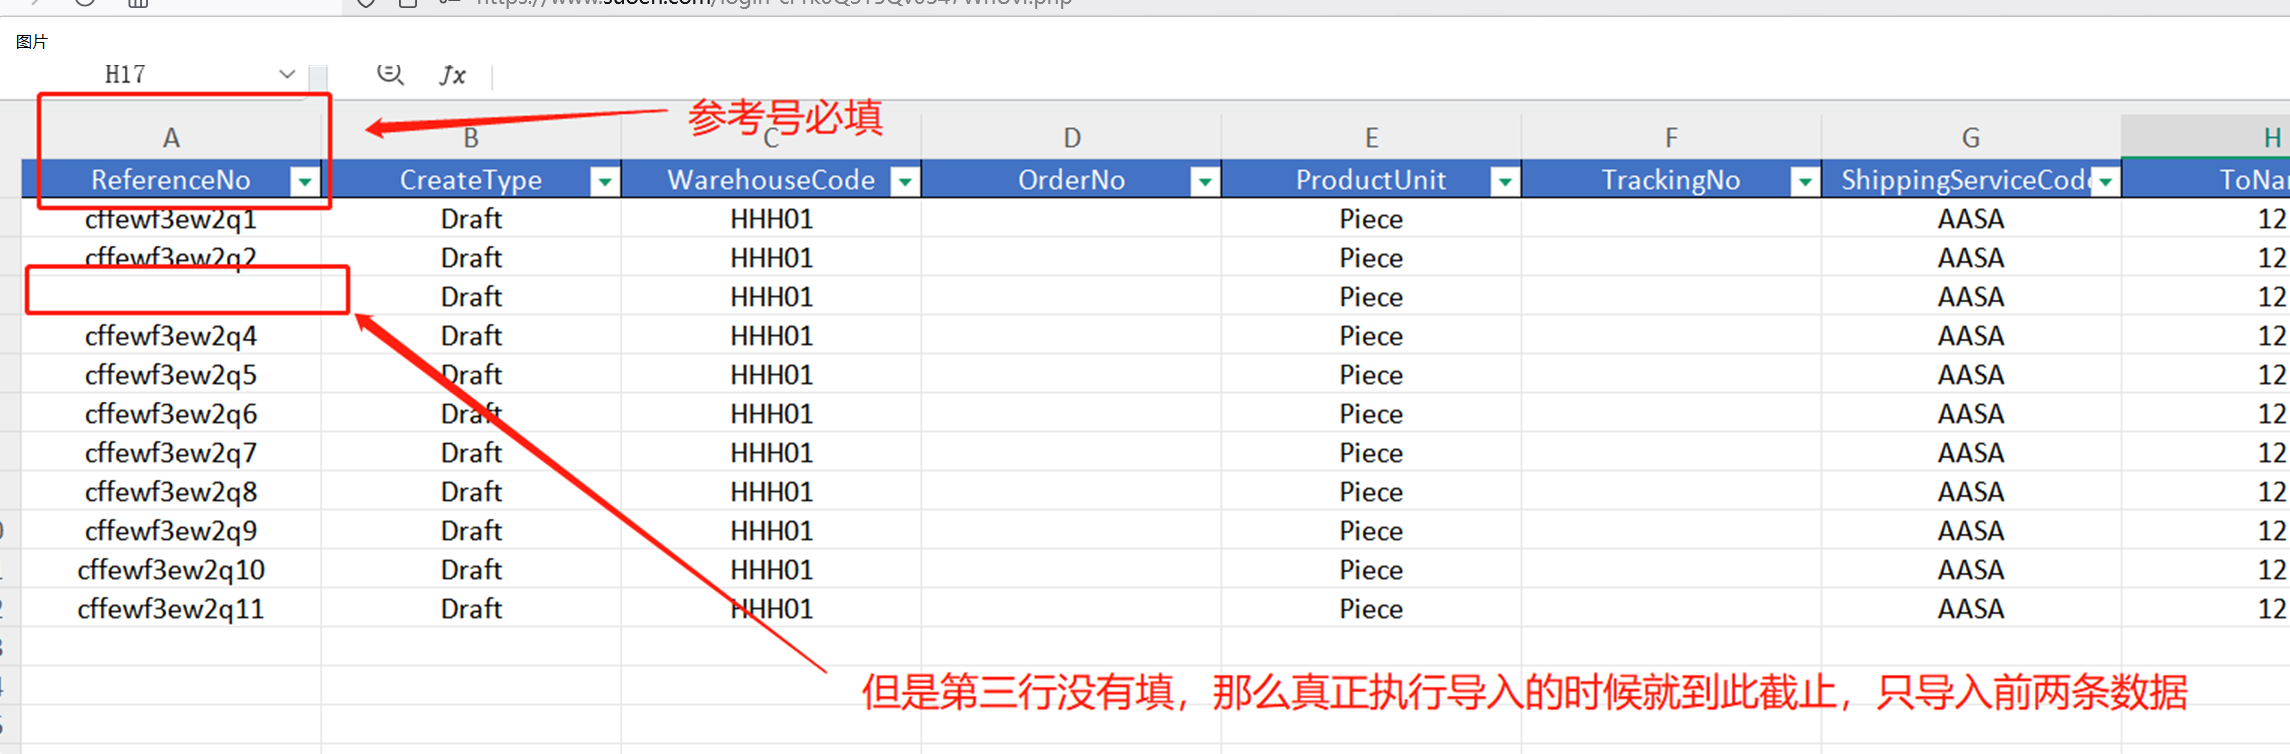Select column D header
Image resolution: width=2290 pixels, height=754 pixels.
click(1071, 137)
